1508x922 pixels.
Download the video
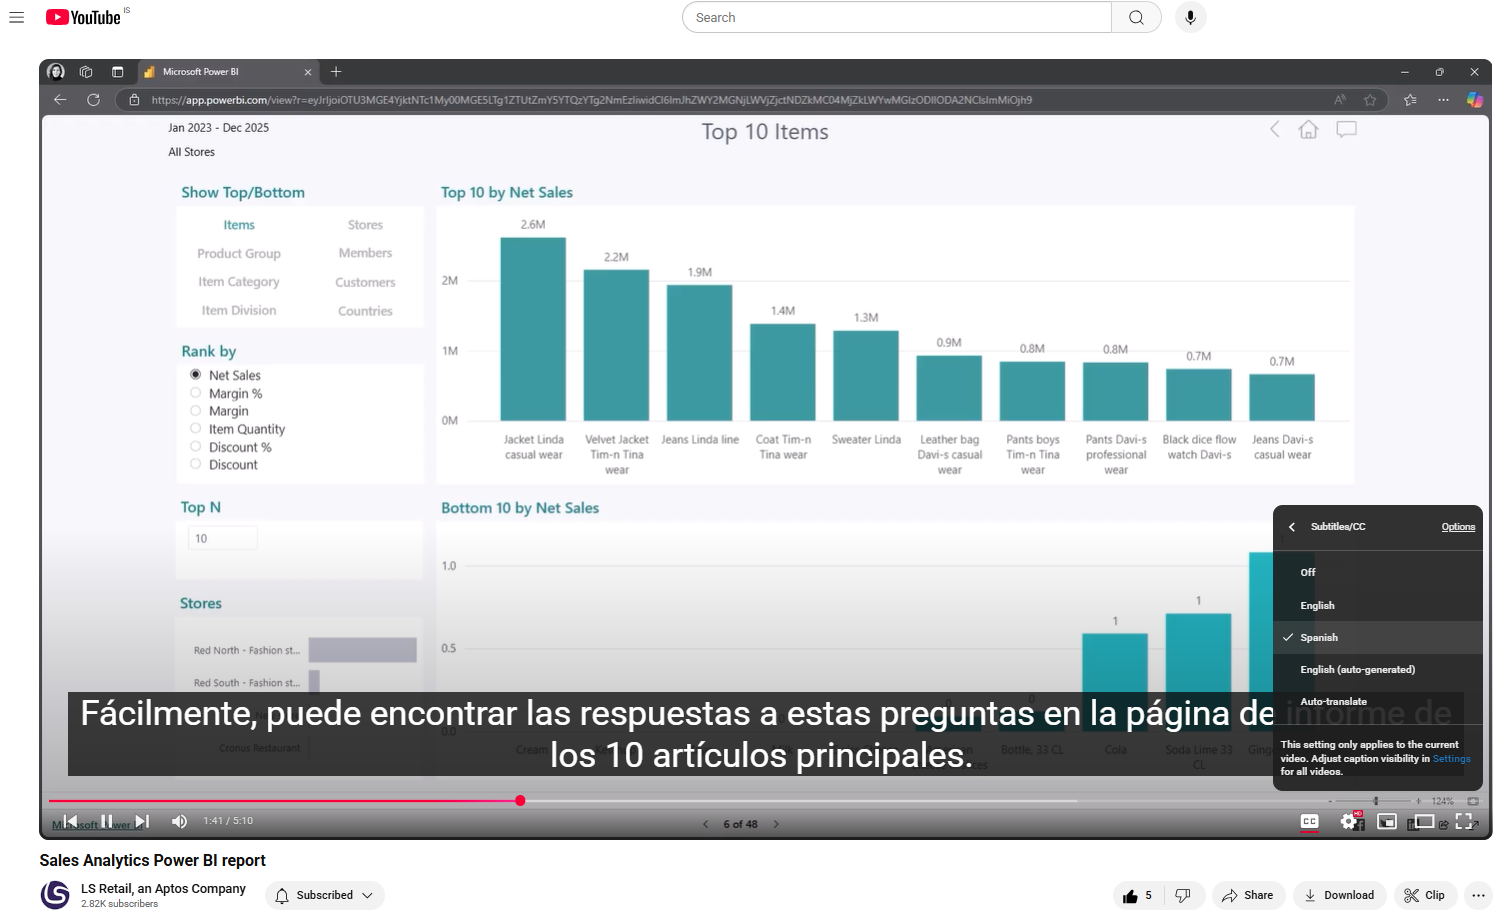click(x=1339, y=896)
